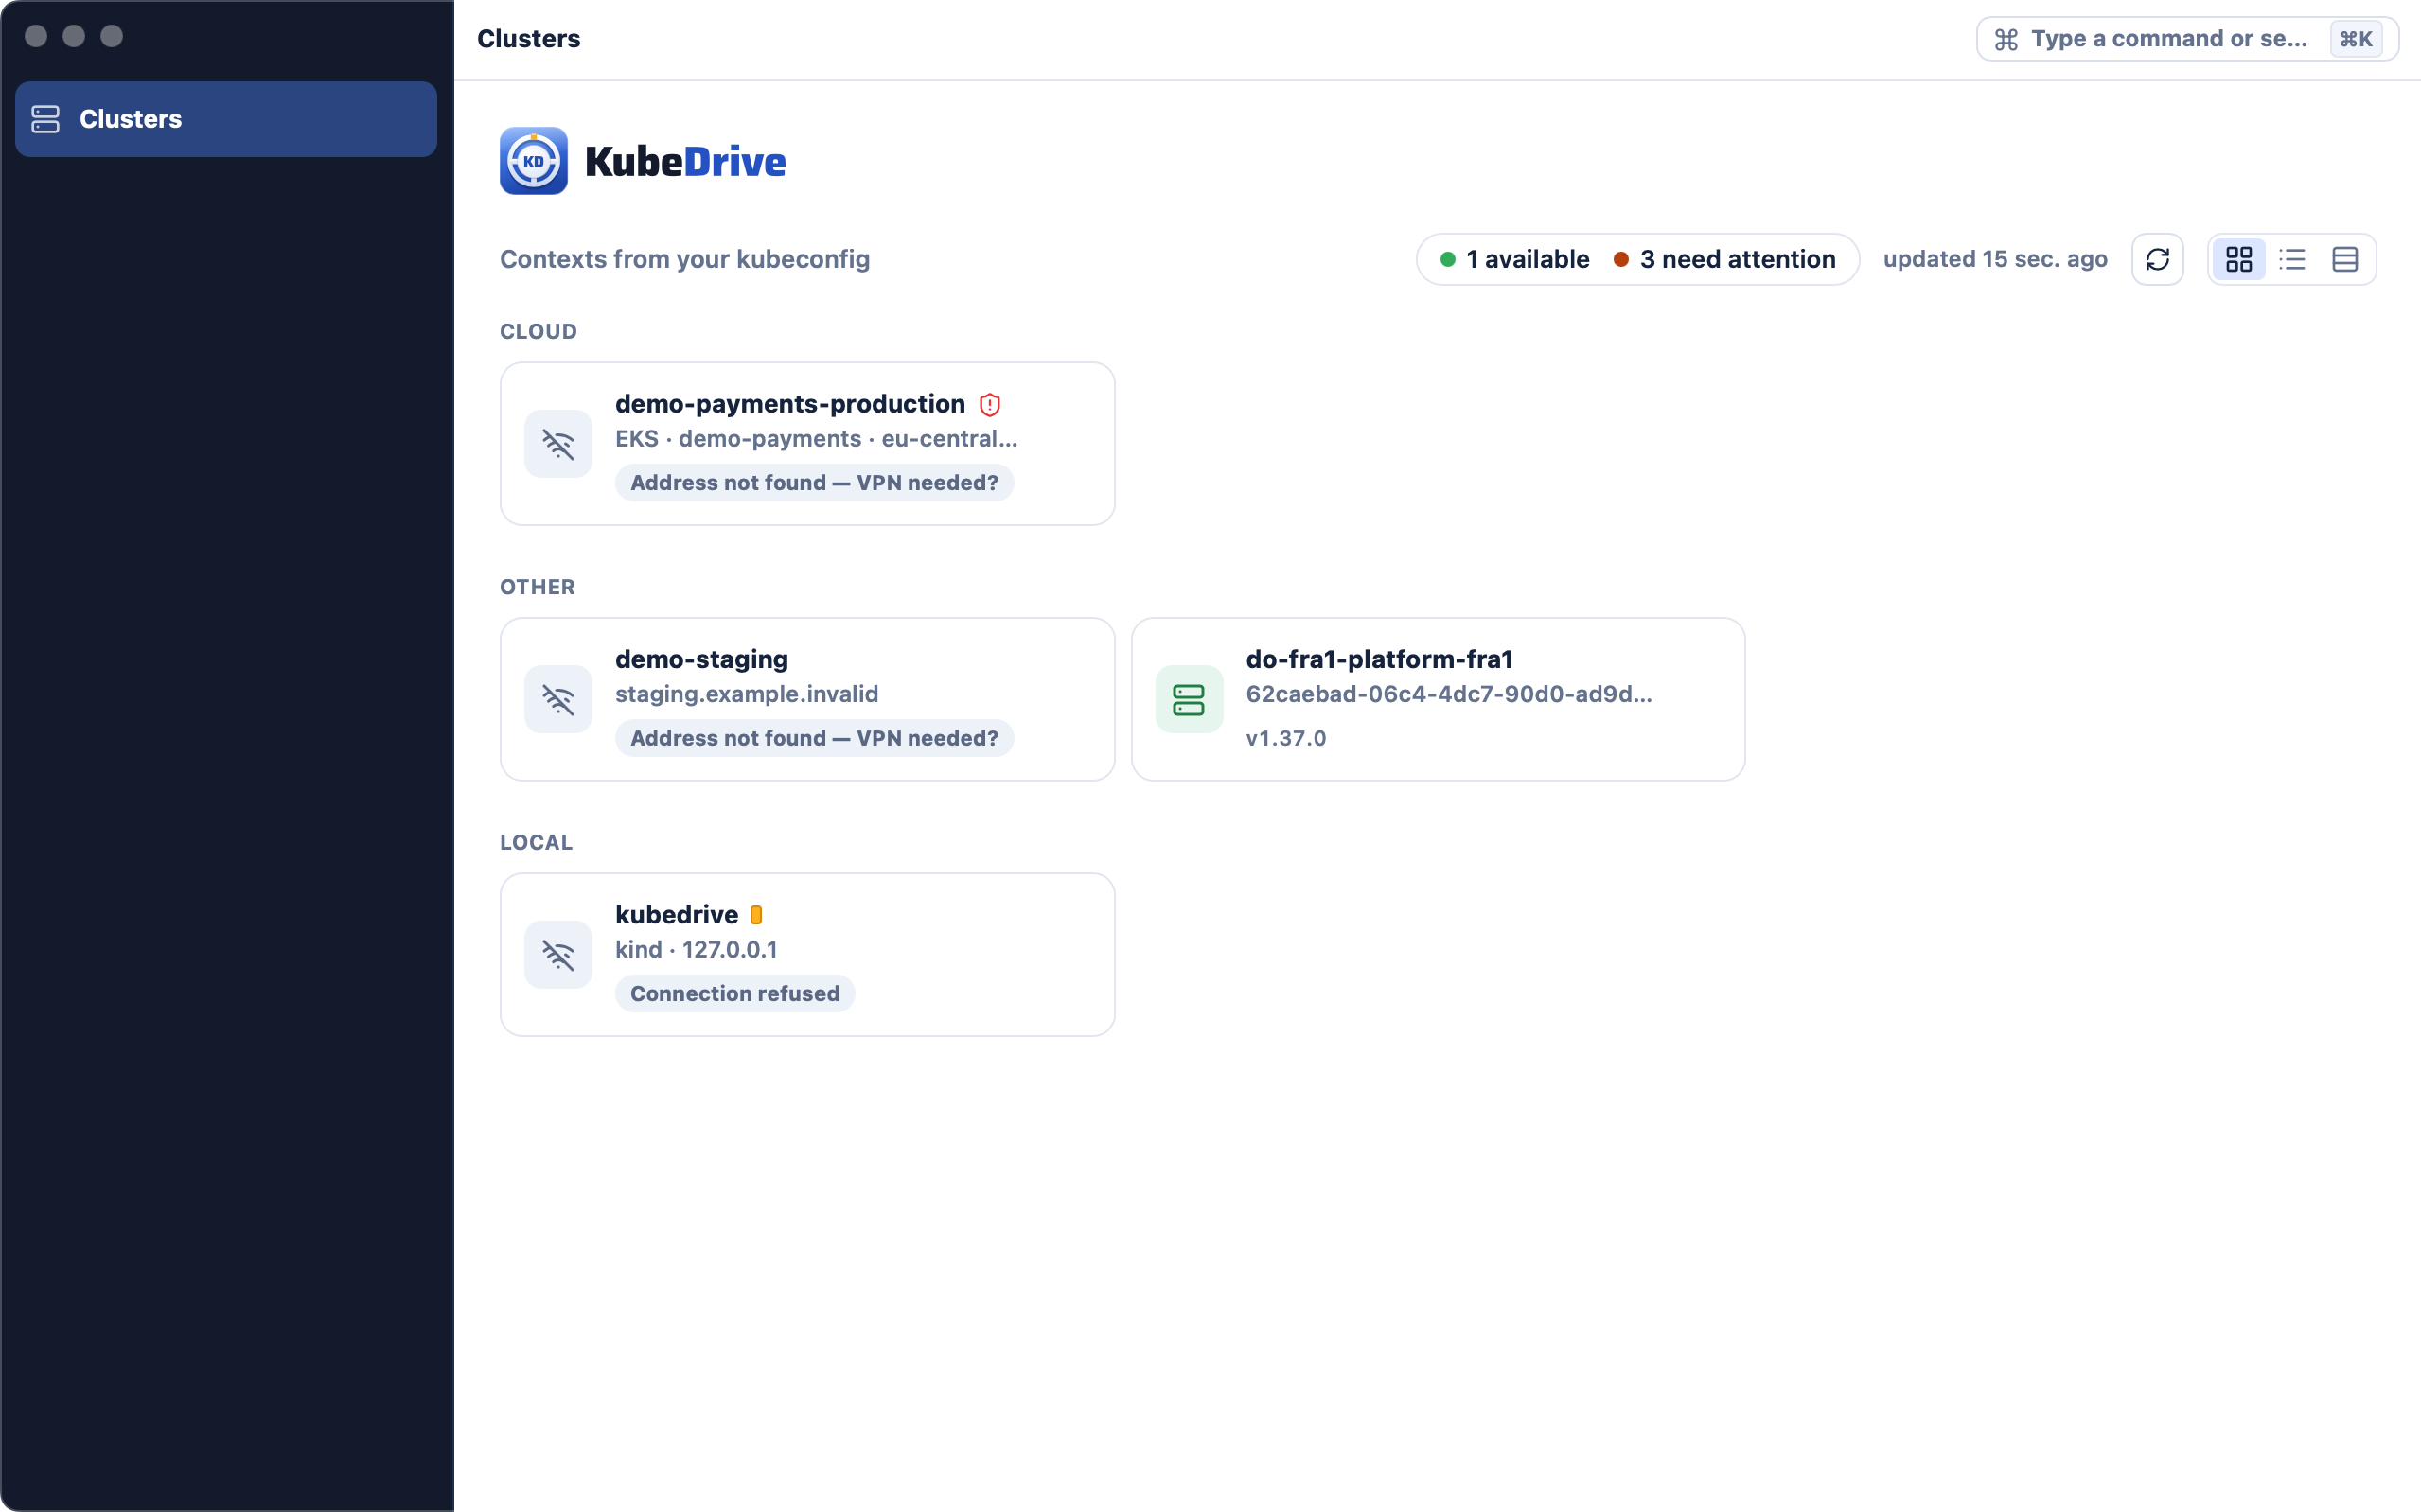Click the command symbol in the search box
The width and height of the screenshot is (2421, 1512).
click(2006, 39)
